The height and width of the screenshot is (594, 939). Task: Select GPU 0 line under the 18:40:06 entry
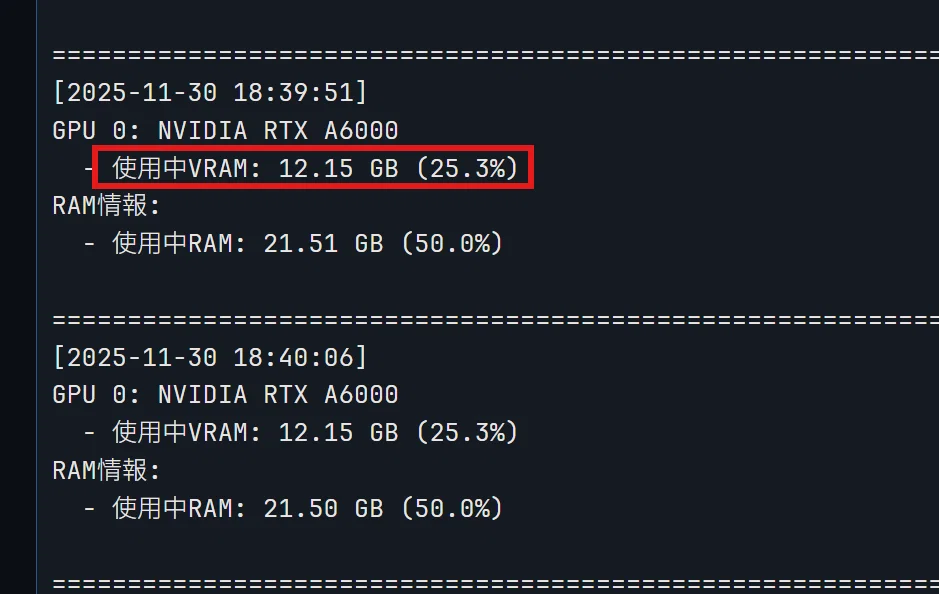point(225,395)
